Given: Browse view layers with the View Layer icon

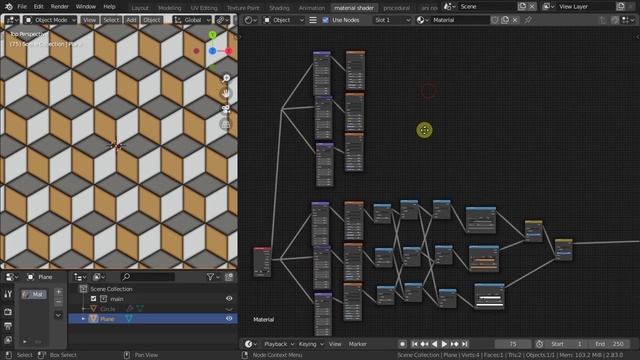Looking at the screenshot, I should tap(548, 7).
